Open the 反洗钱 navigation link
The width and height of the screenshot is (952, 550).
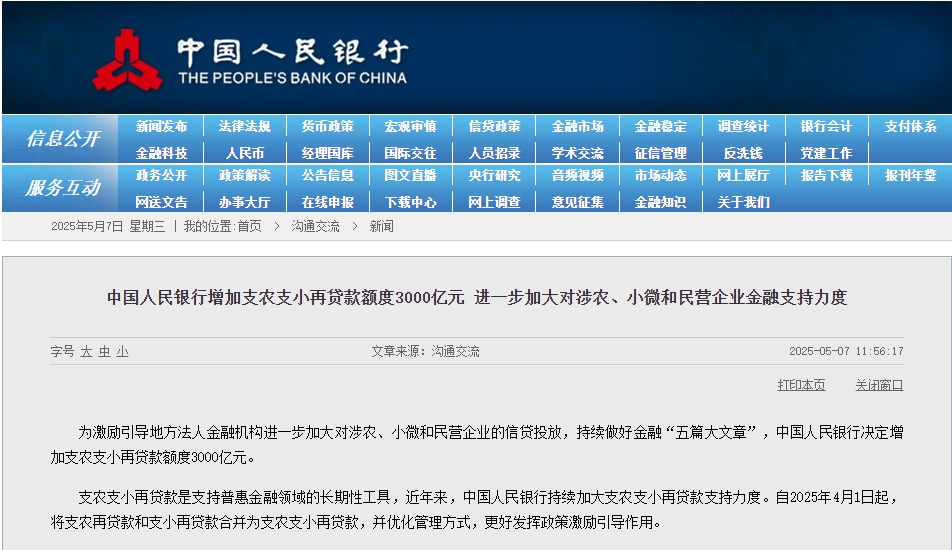tap(743, 153)
